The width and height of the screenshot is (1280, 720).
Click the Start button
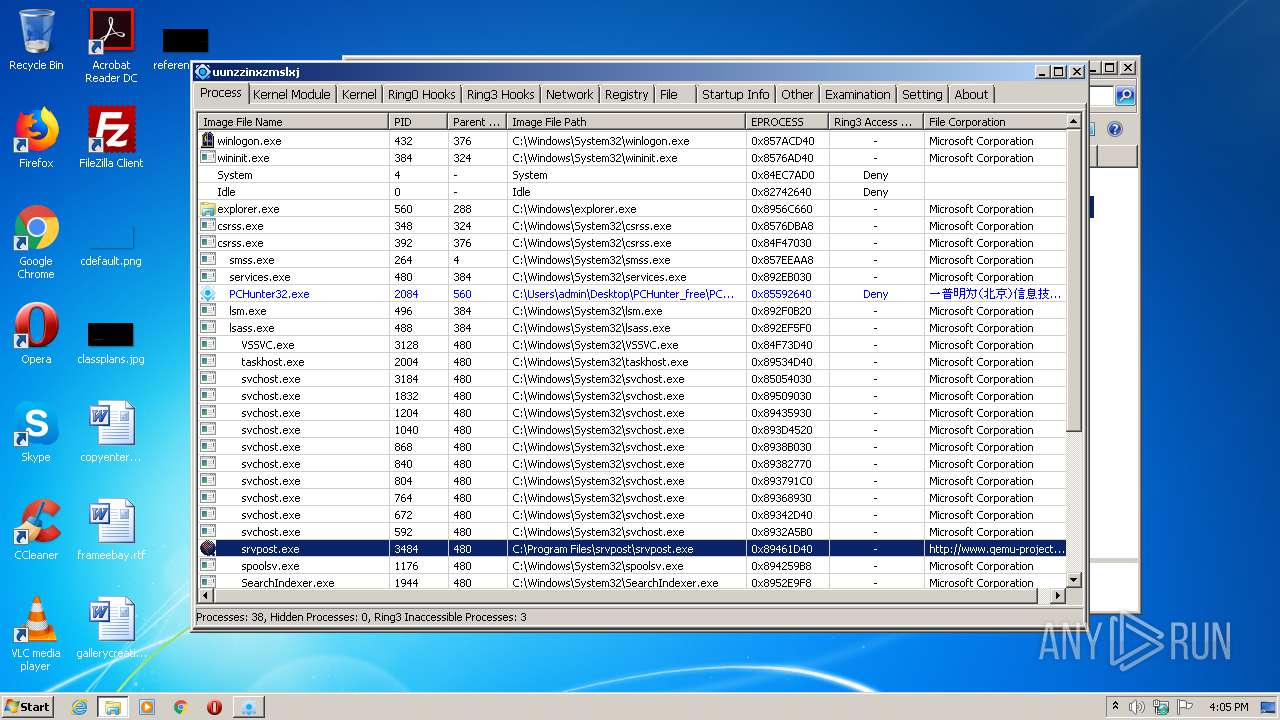[x=27, y=707]
